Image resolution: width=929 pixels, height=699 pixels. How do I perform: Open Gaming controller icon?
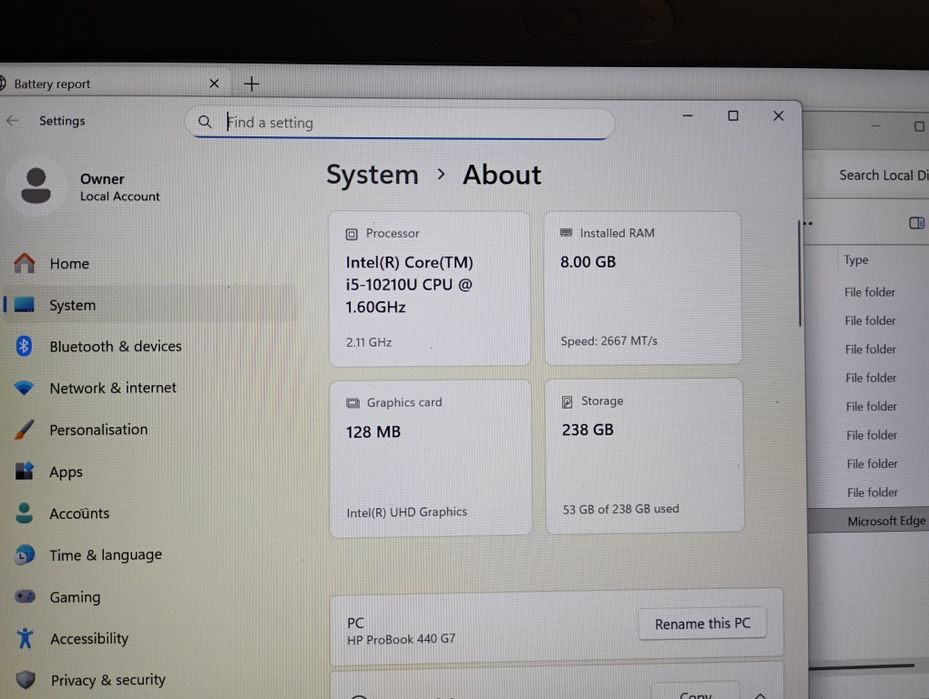[25, 597]
